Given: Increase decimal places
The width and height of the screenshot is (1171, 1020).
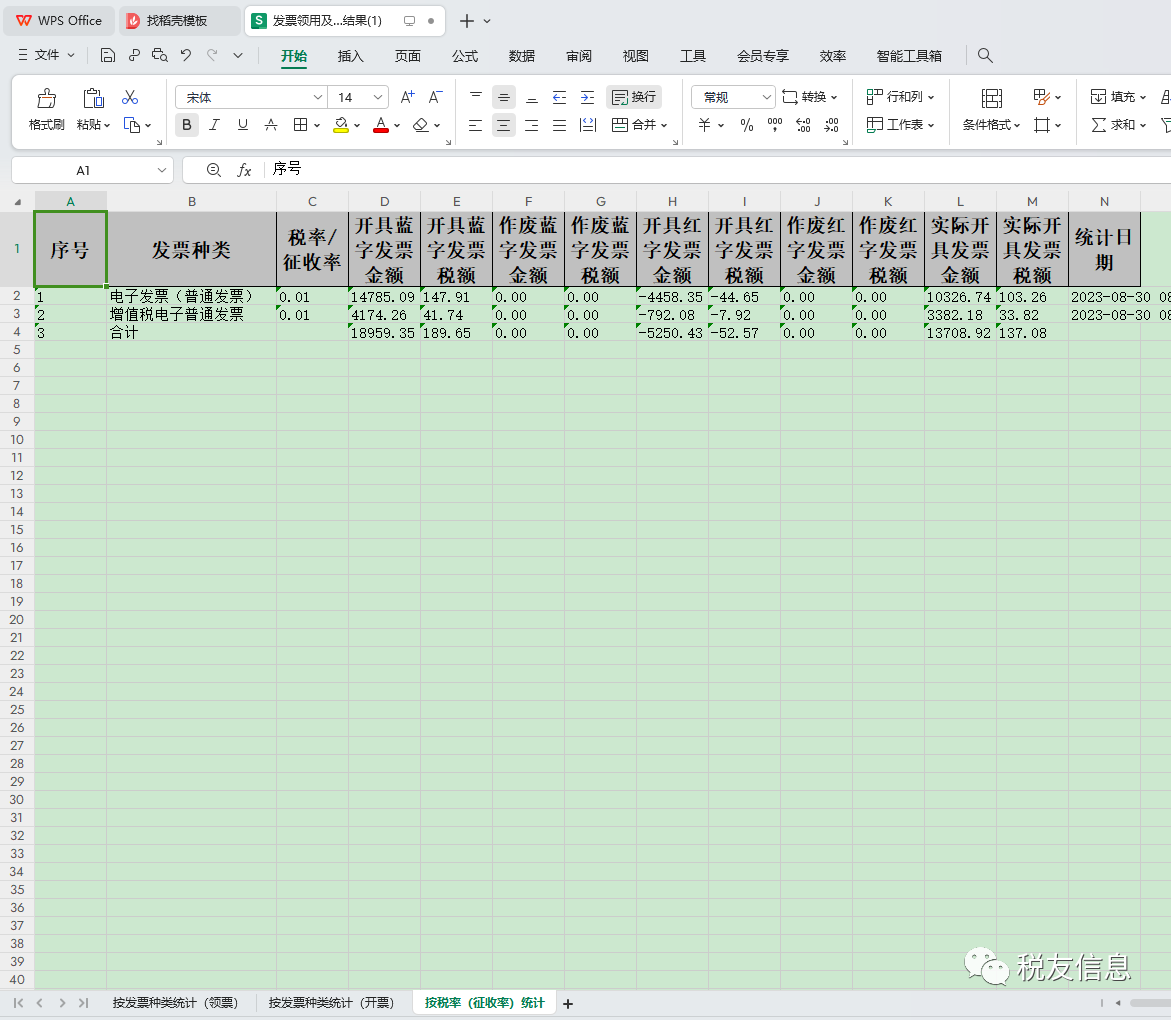Looking at the screenshot, I should click(x=804, y=125).
